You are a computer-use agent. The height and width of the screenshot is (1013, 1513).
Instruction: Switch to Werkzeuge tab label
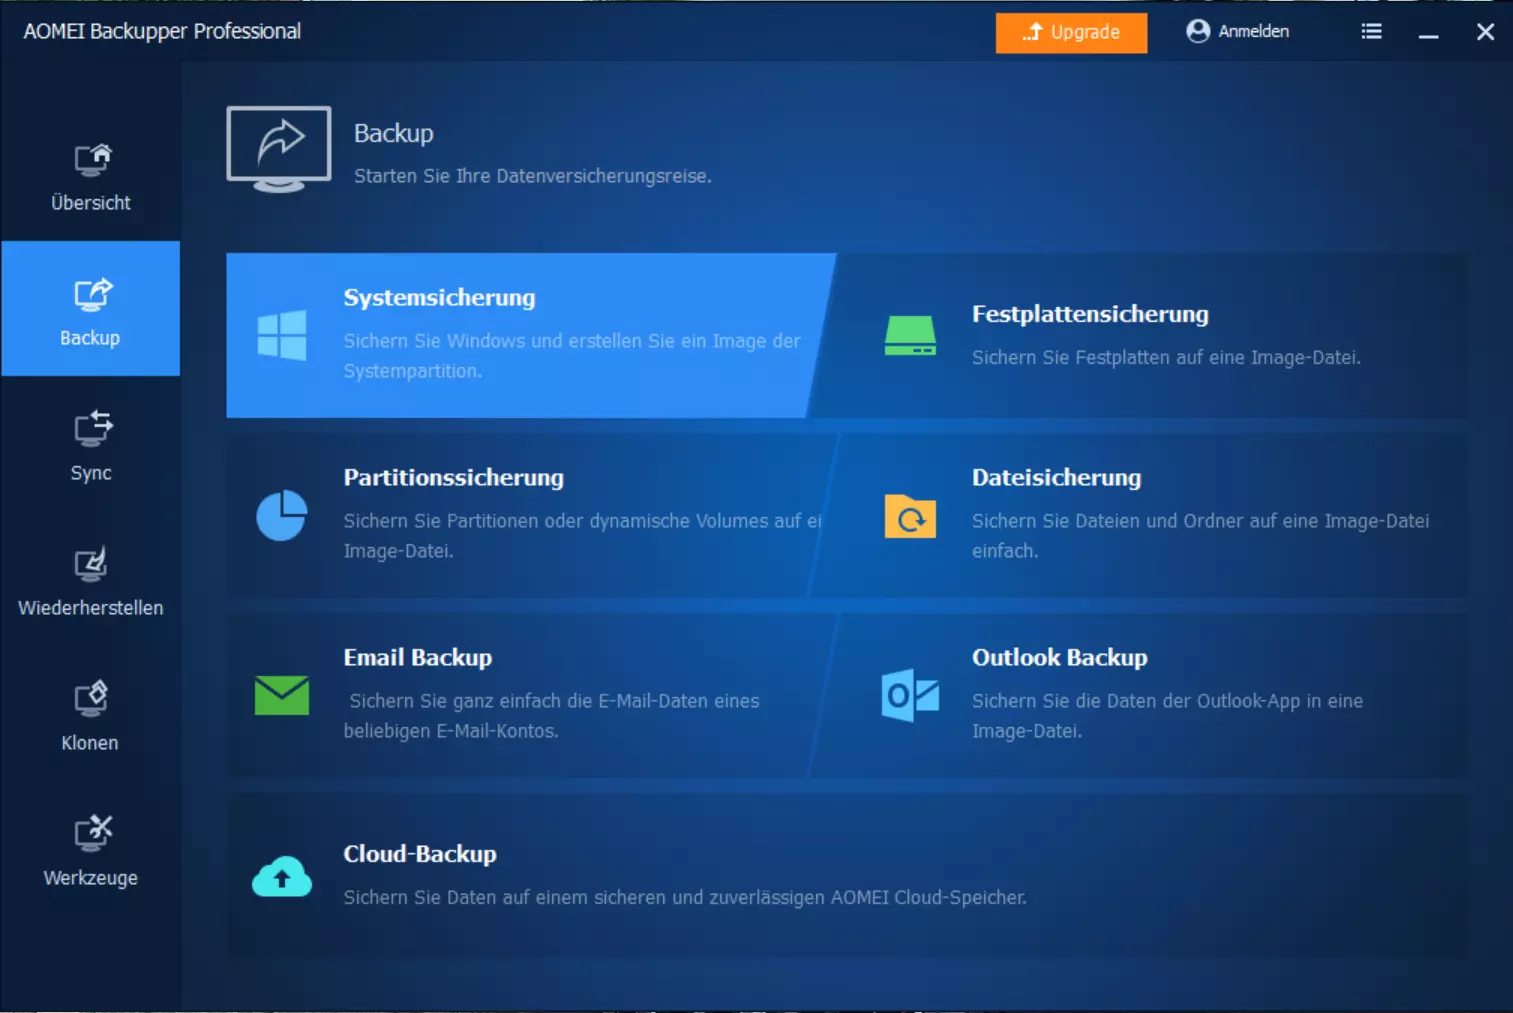tap(90, 878)
